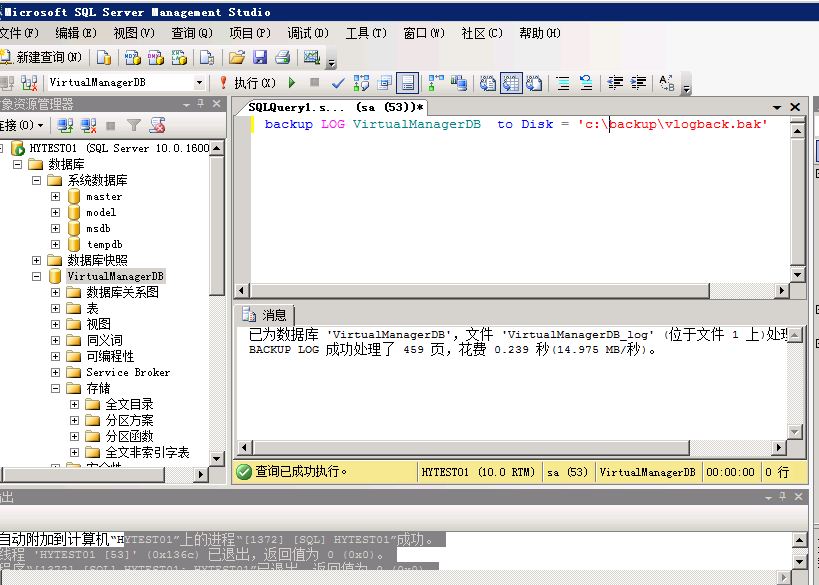Viewport: 819px width, 585px height.
Task: Click the Decrease Indent toolbar icon
Action: click(x=615, y=83)
